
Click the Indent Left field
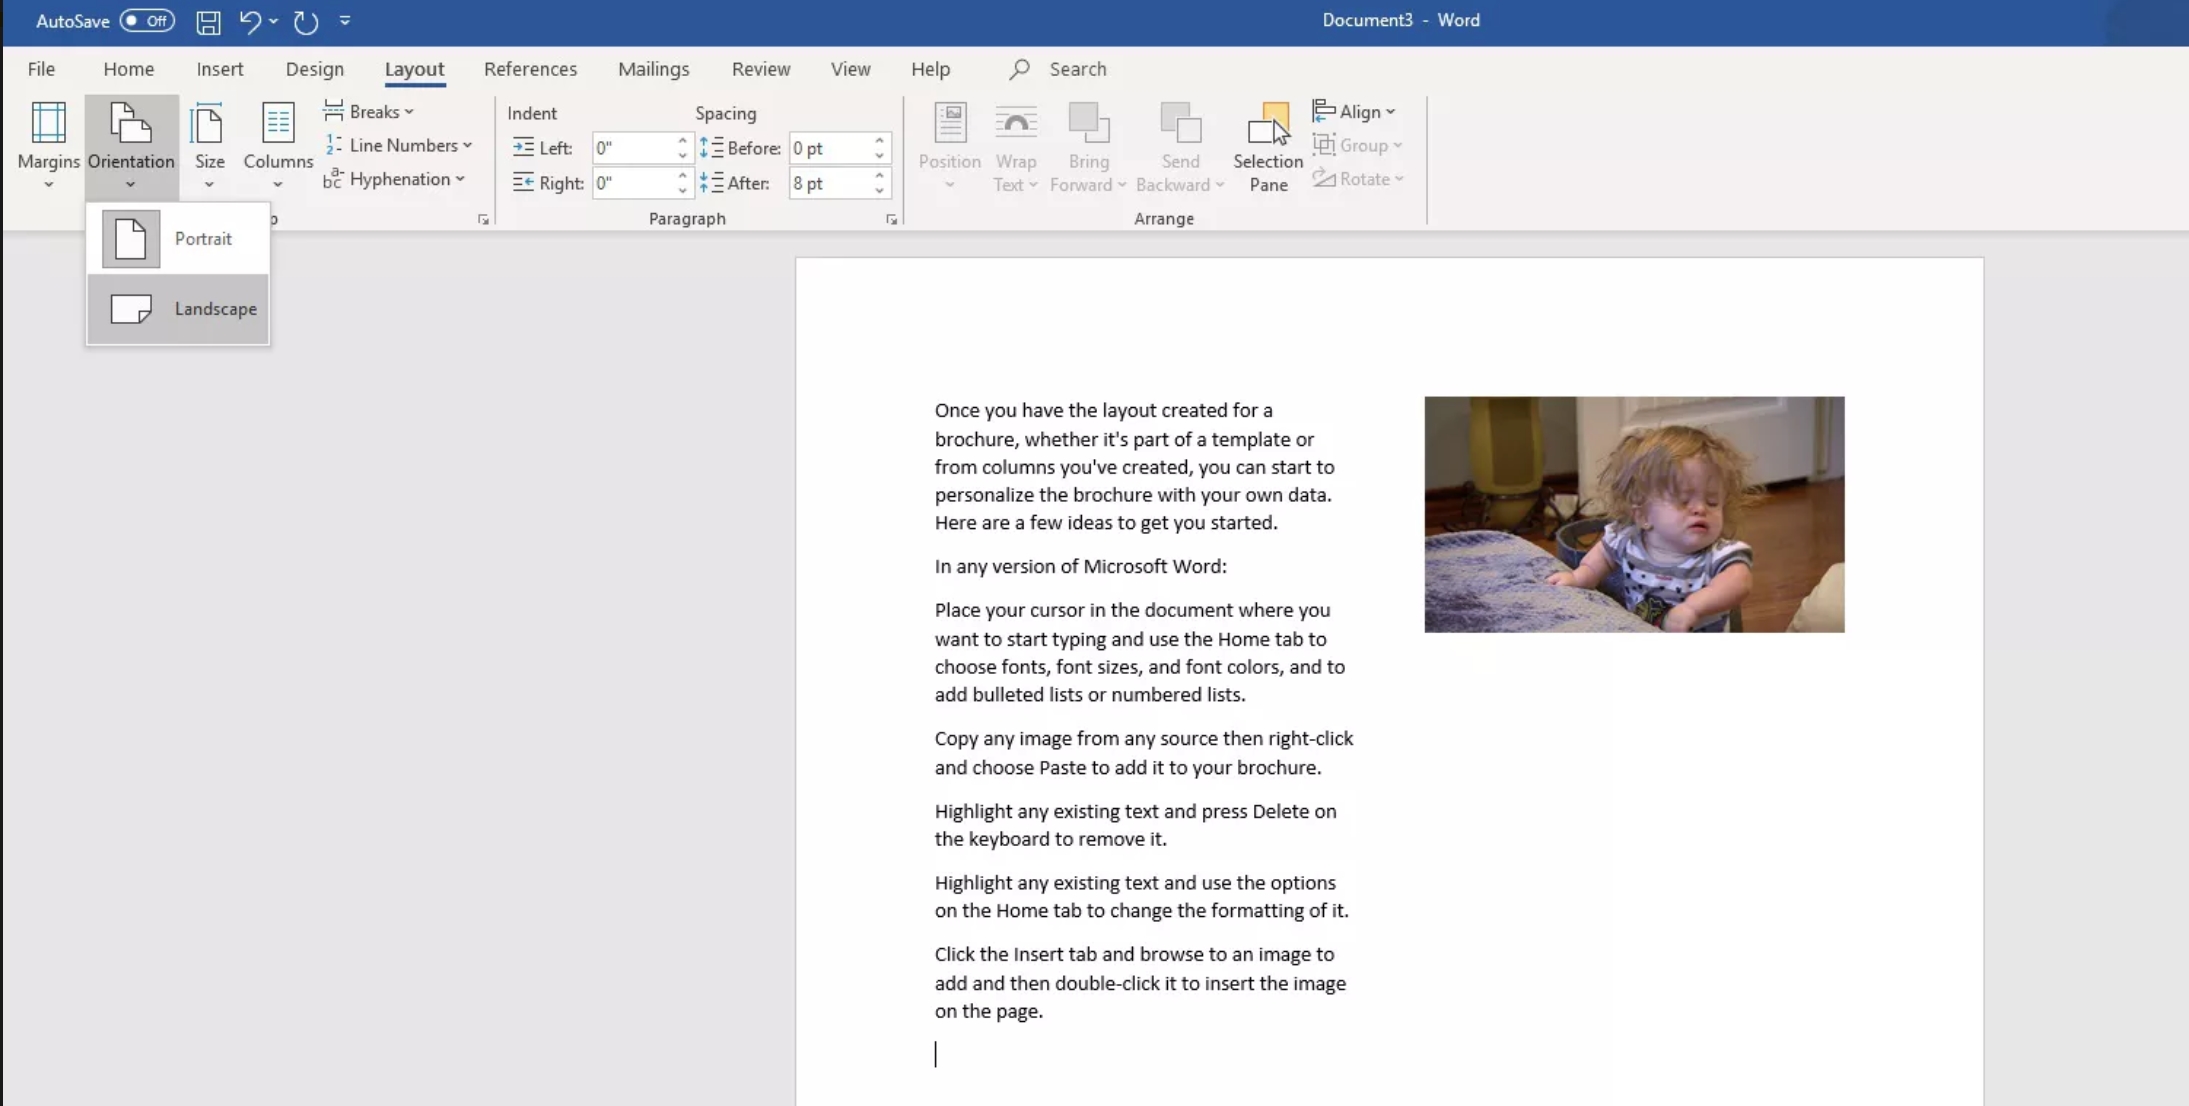(x=633, y=148)
